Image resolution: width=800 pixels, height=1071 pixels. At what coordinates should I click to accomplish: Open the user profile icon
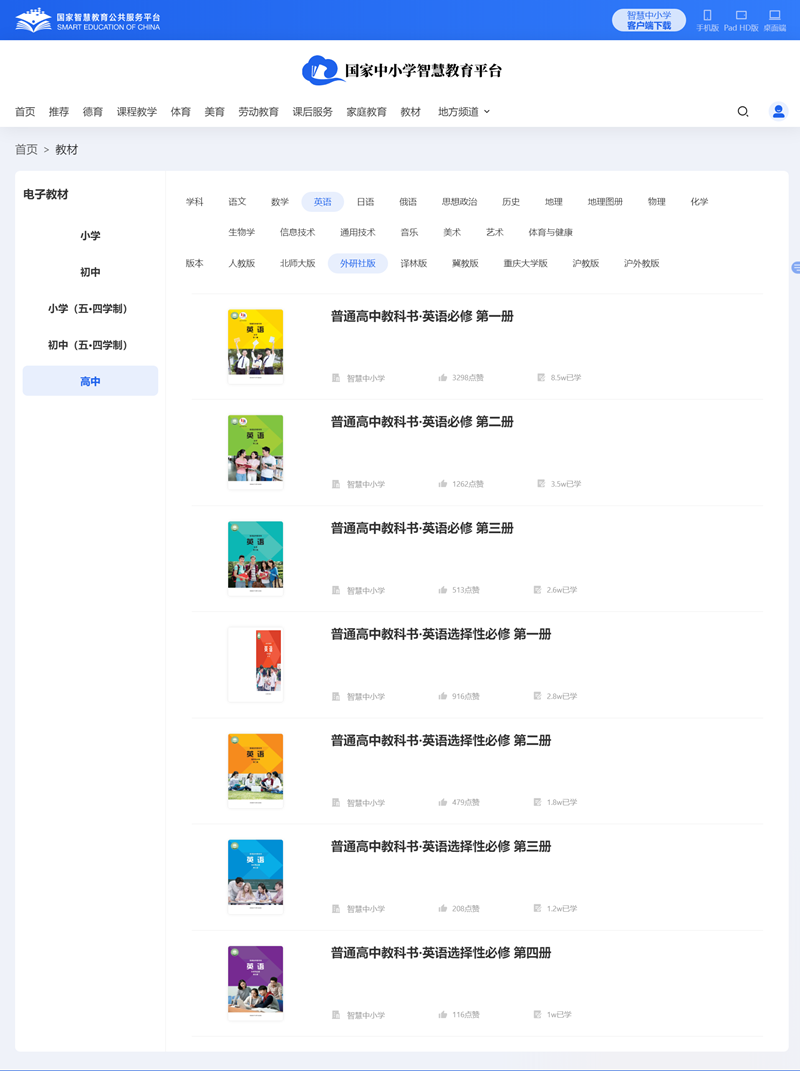tap(778, 111)
